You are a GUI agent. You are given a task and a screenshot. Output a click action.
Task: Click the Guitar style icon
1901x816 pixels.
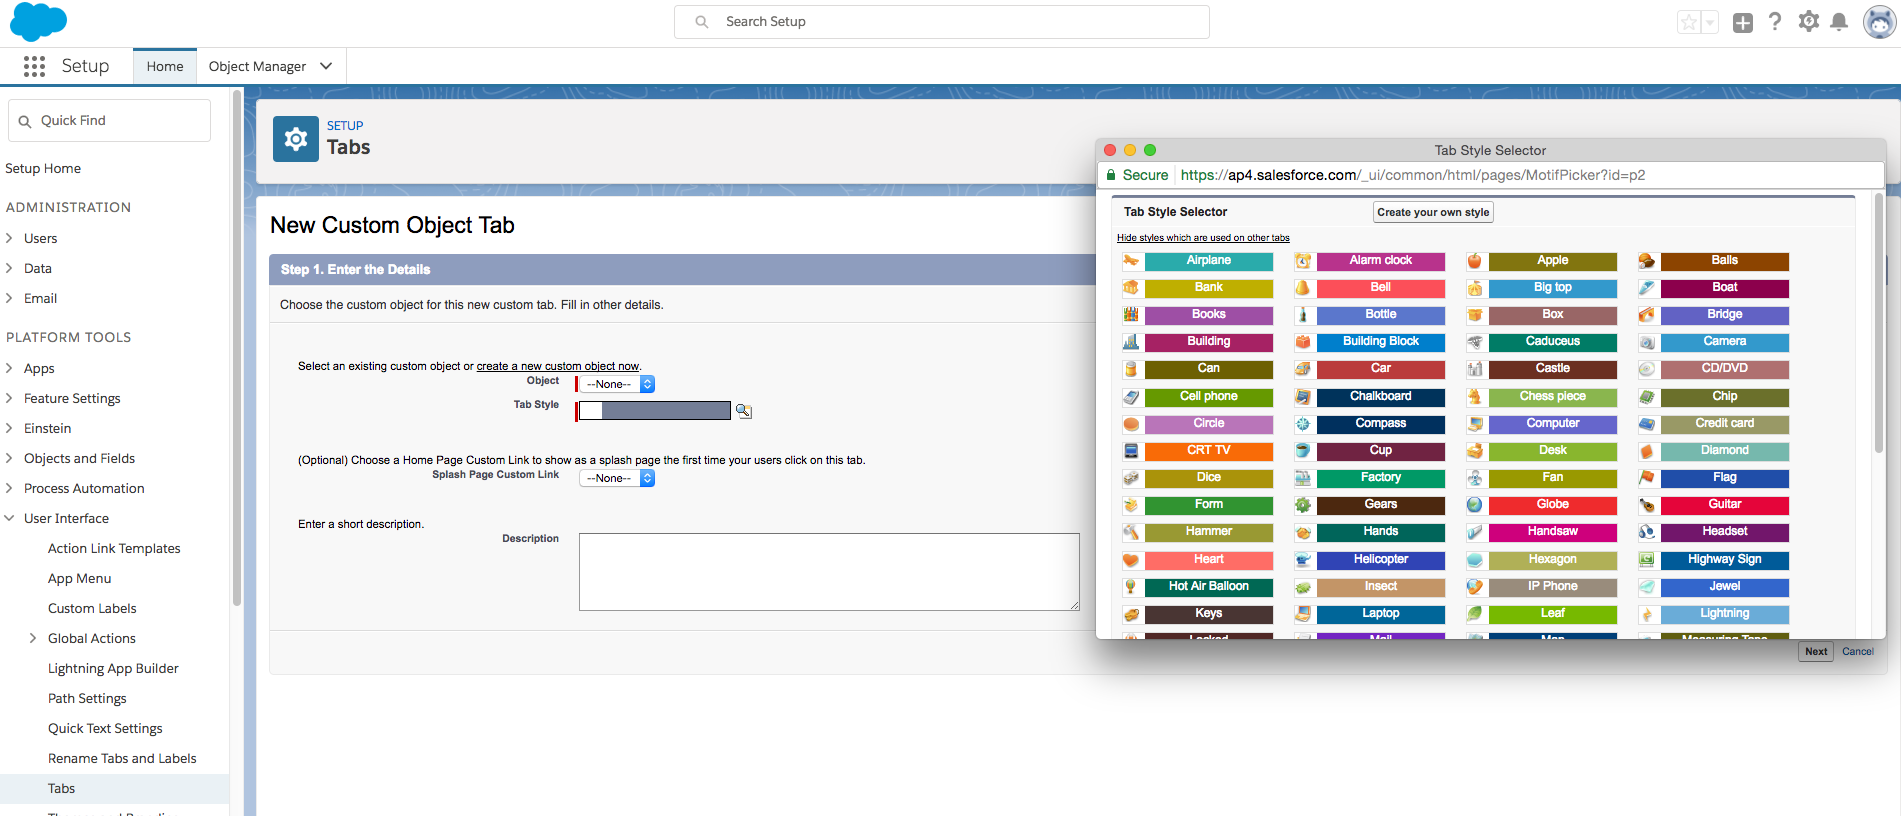click(x=1647, y=505)
